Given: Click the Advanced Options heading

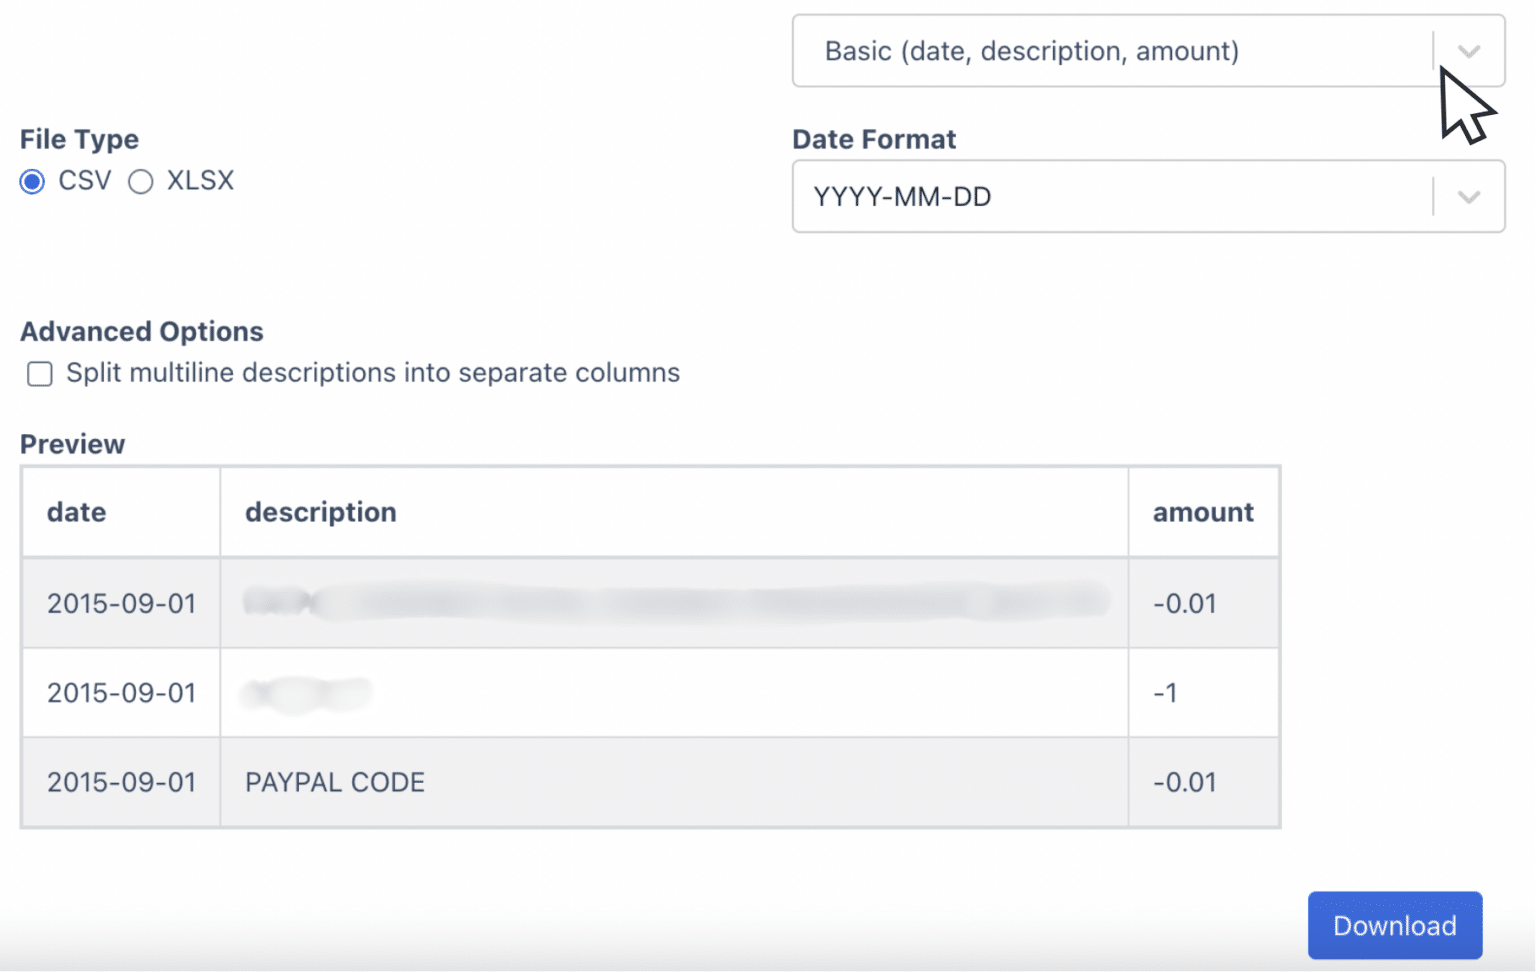Looking at the screenshot, I should point(141,331).
